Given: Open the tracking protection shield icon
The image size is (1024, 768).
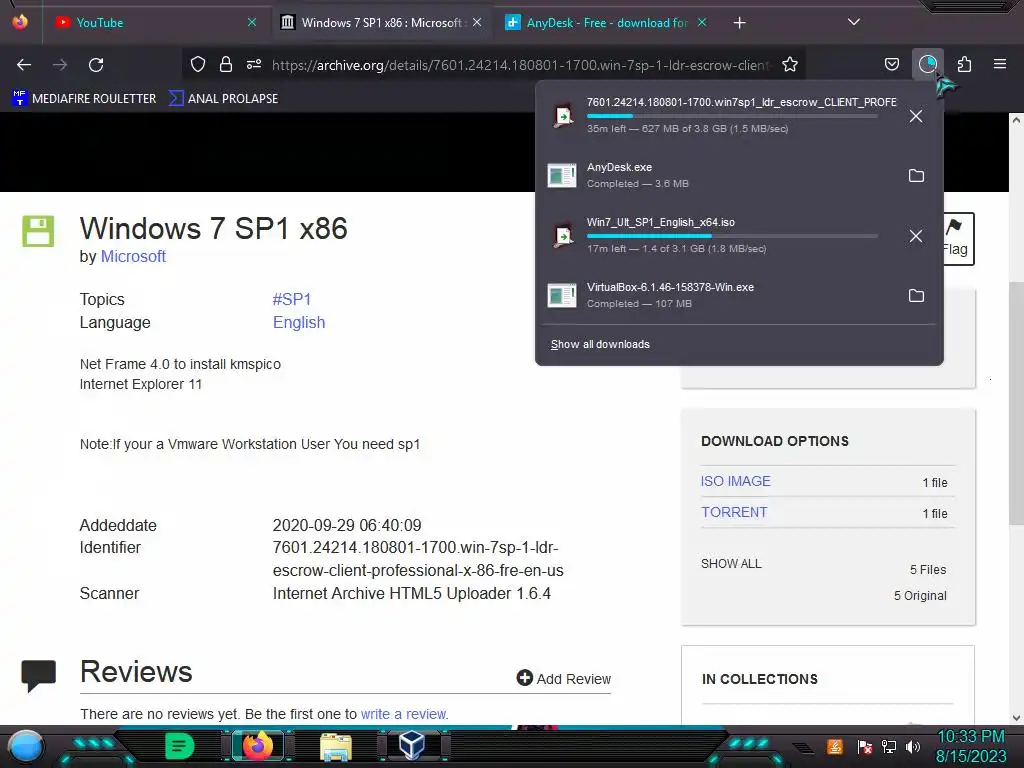Looking at the screenshot, I should point(198,64).
